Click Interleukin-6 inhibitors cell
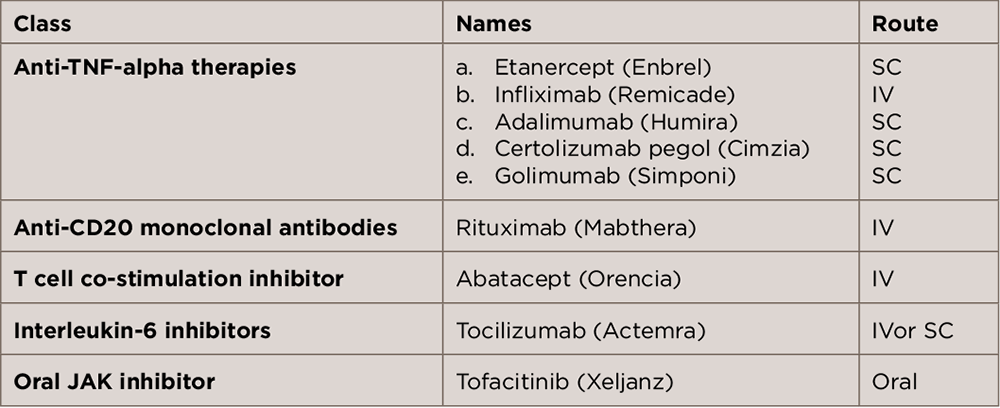 coord(142,329)
